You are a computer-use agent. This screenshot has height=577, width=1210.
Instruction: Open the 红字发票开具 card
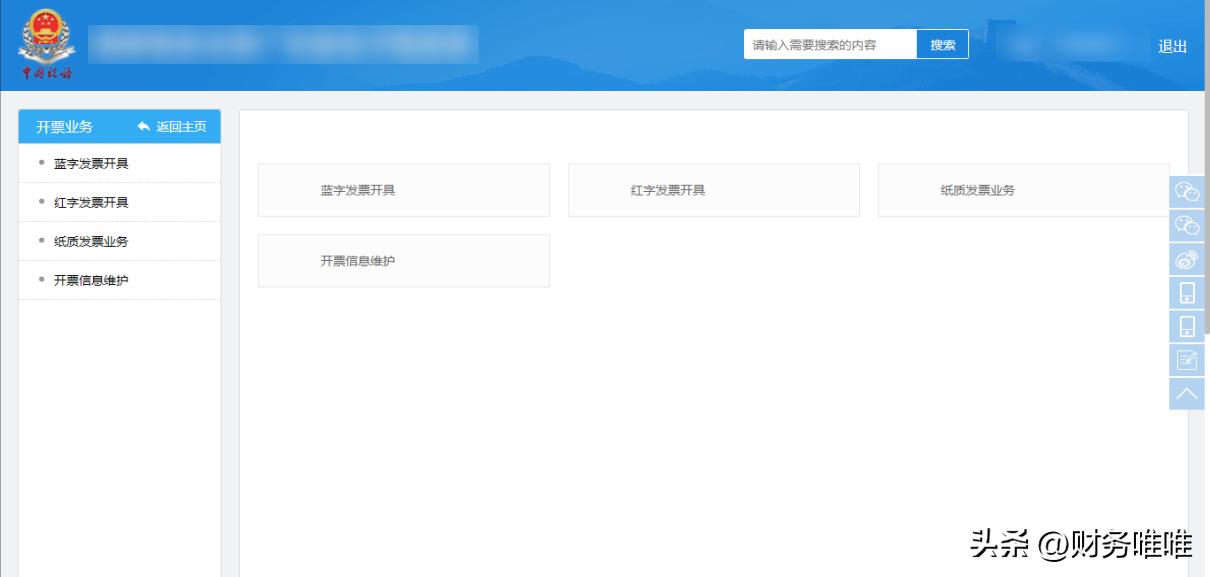click(x=713, y=188)
